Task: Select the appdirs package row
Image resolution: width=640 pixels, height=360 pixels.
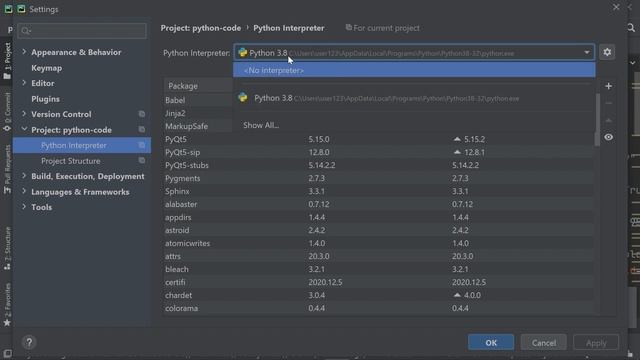Action: (379, 217)
